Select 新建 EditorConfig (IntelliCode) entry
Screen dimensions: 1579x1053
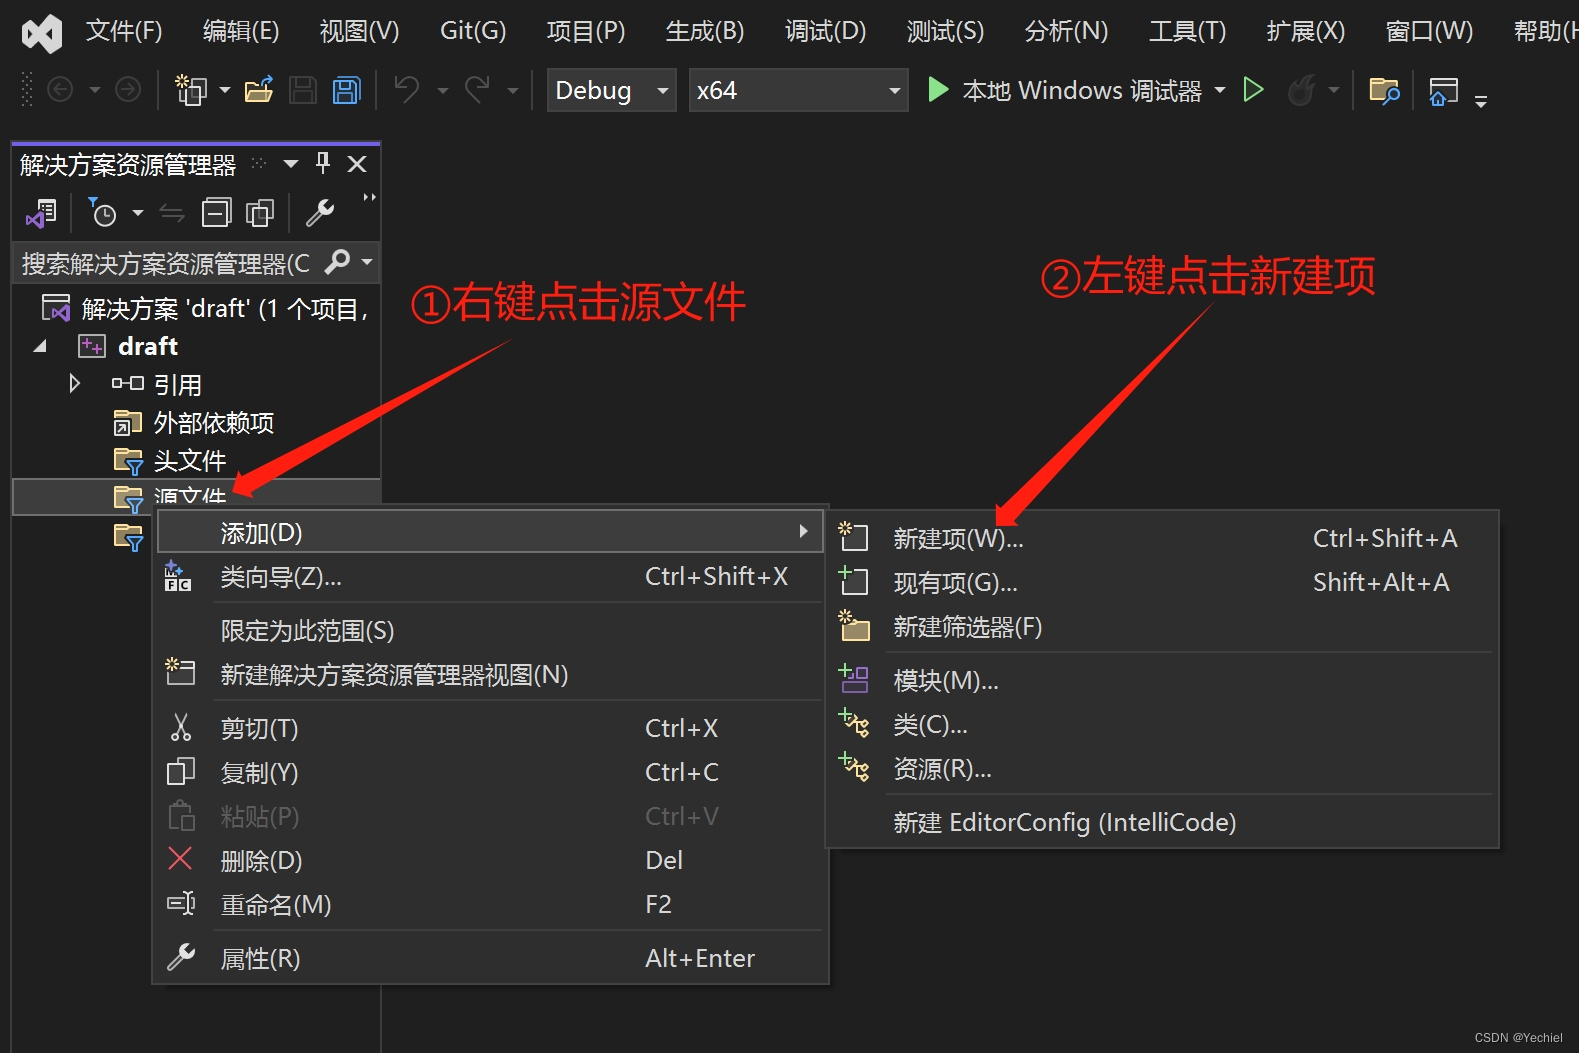coord(1162,822)
